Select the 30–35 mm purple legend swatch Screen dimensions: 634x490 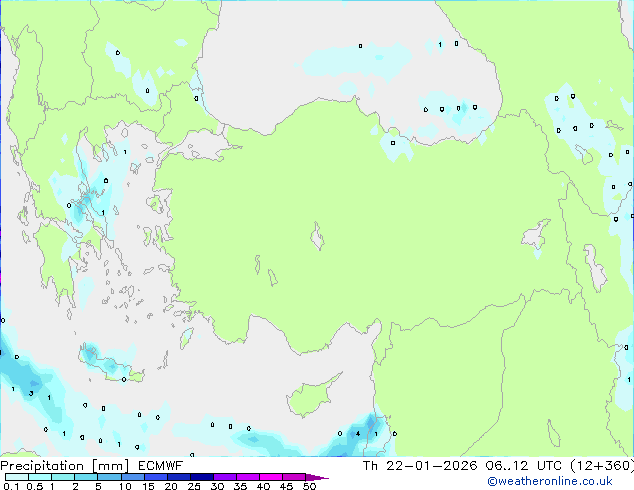pyautogui.click(x=224, y=477)
